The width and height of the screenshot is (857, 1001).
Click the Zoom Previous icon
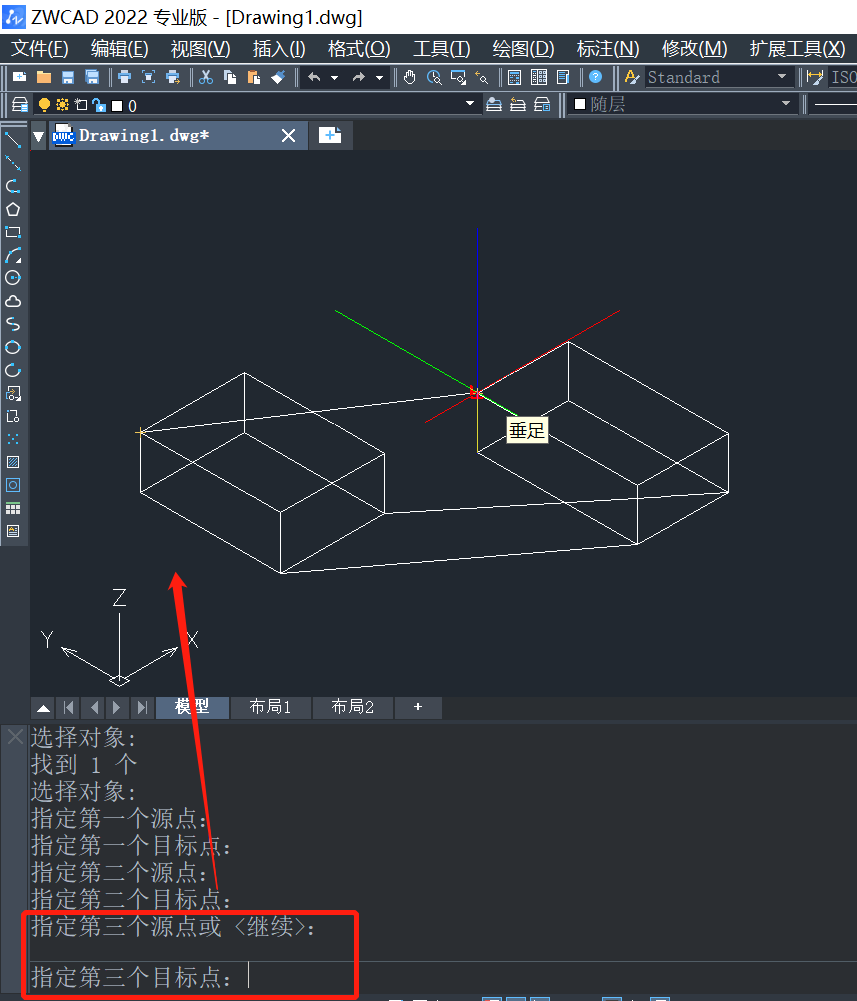(482, 77)
